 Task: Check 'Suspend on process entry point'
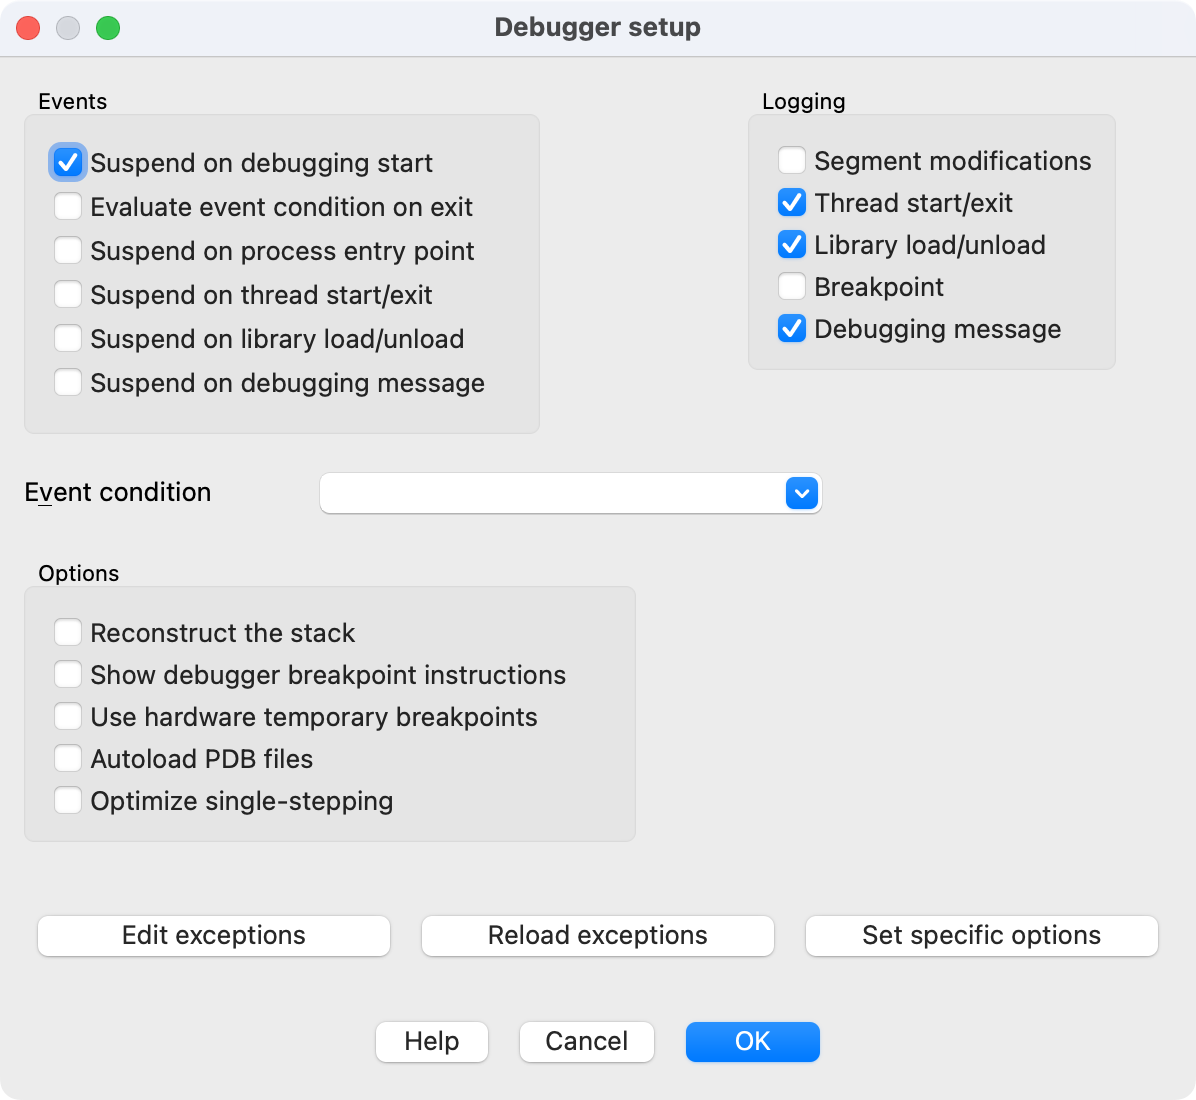pos(68,250)
